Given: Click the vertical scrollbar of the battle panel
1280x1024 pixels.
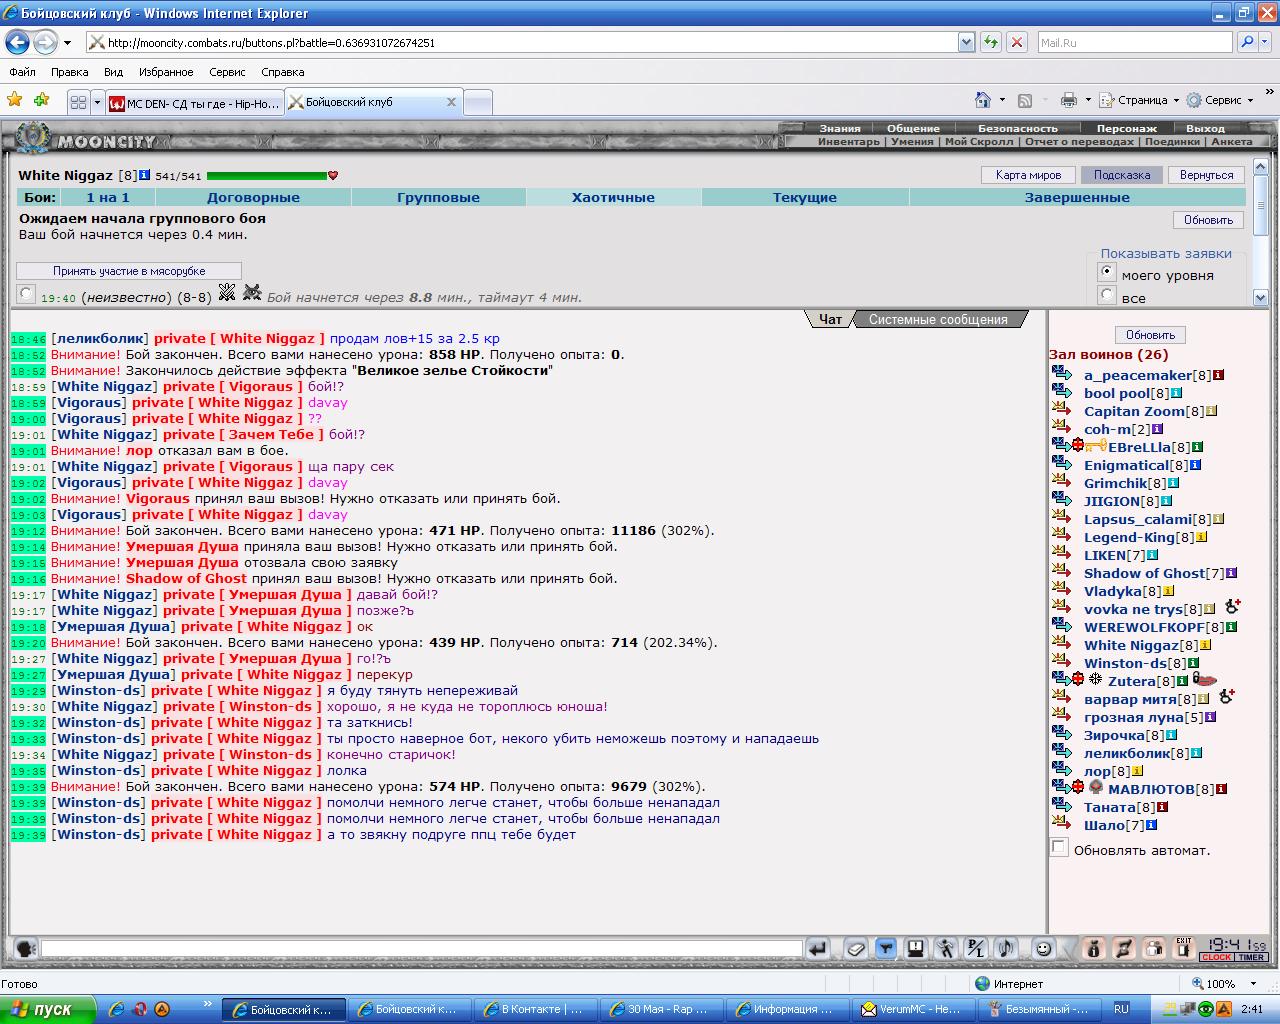Looking at the screenshot, I should 1260,230.
